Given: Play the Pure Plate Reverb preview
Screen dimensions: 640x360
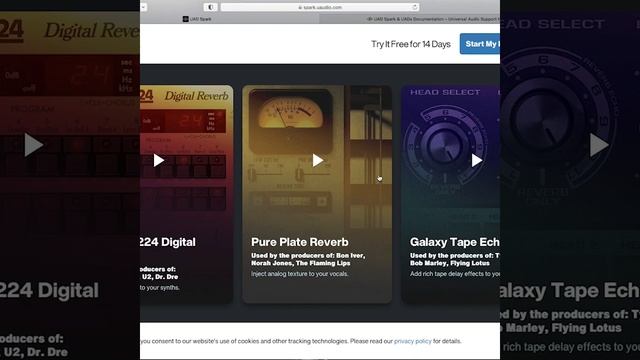Looking at the screenshot, I should pos(318,160).
